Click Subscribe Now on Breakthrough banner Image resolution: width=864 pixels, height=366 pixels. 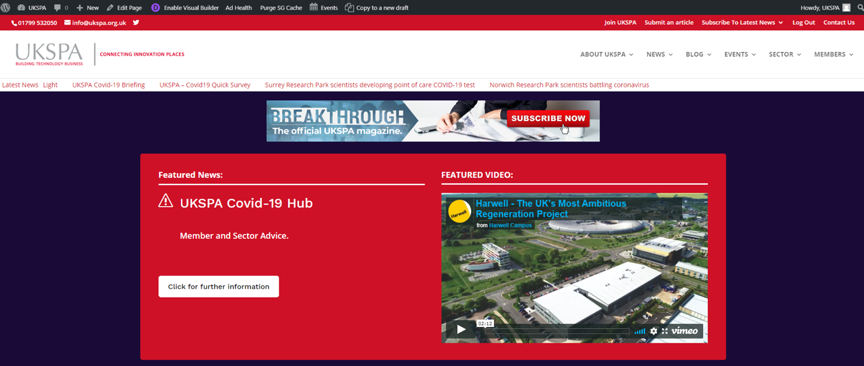(548, 119)
